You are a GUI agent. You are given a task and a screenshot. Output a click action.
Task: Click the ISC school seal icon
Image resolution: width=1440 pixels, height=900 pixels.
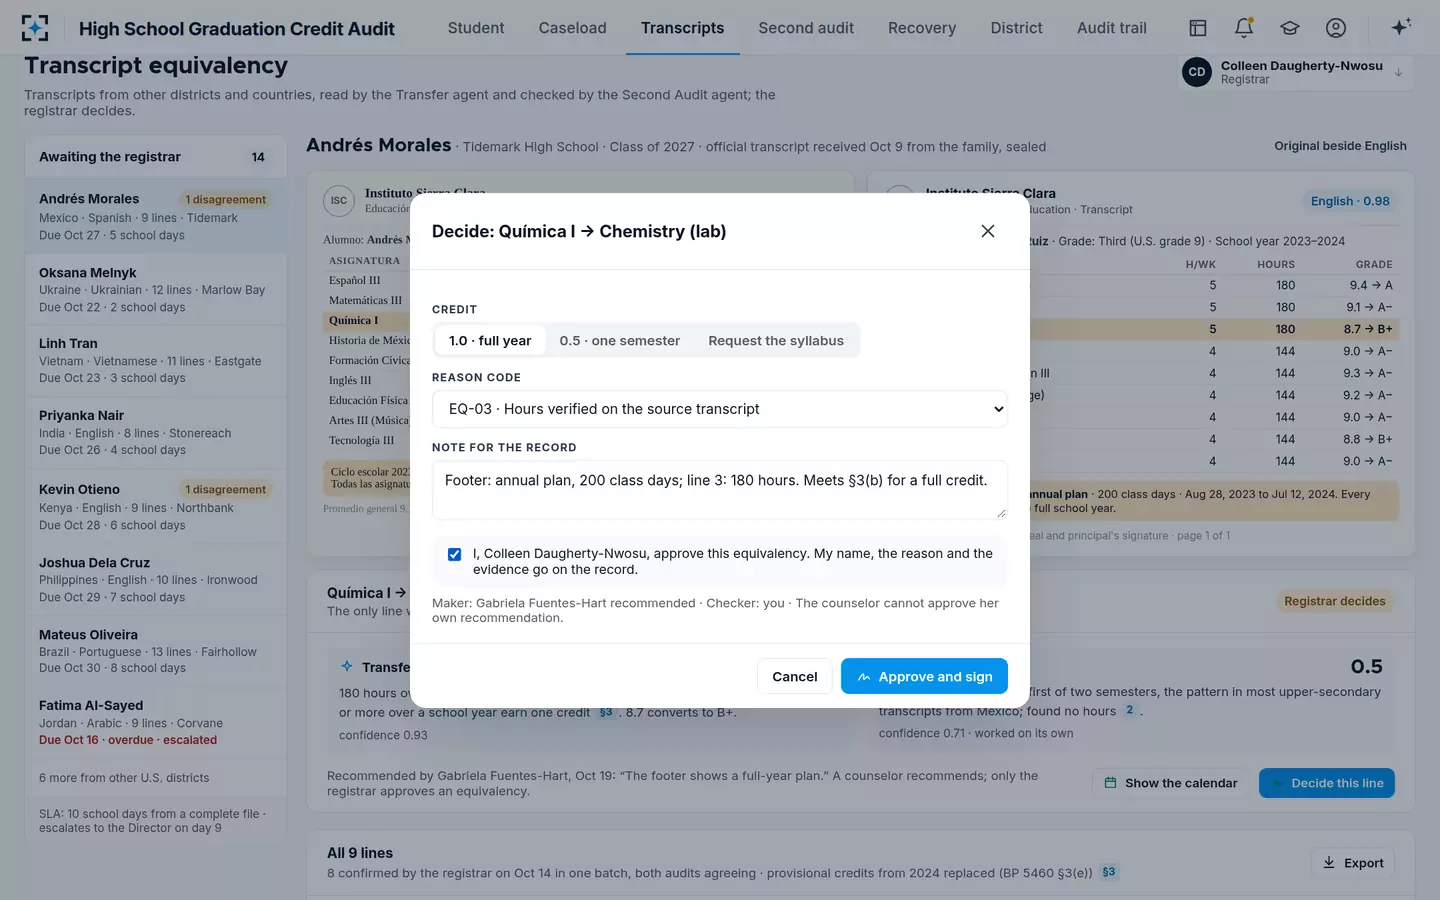pos(339,201)
